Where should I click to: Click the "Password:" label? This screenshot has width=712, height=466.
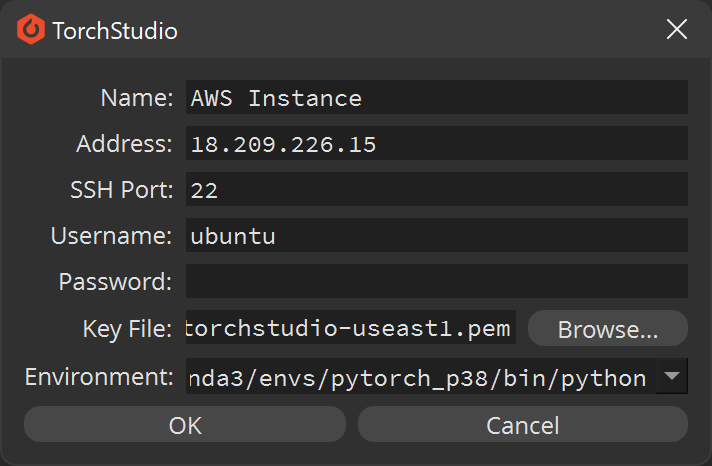coord(115,282)
